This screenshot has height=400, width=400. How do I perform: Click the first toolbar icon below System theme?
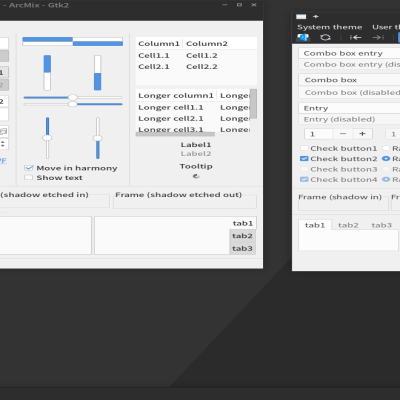[x=303, y=37]
